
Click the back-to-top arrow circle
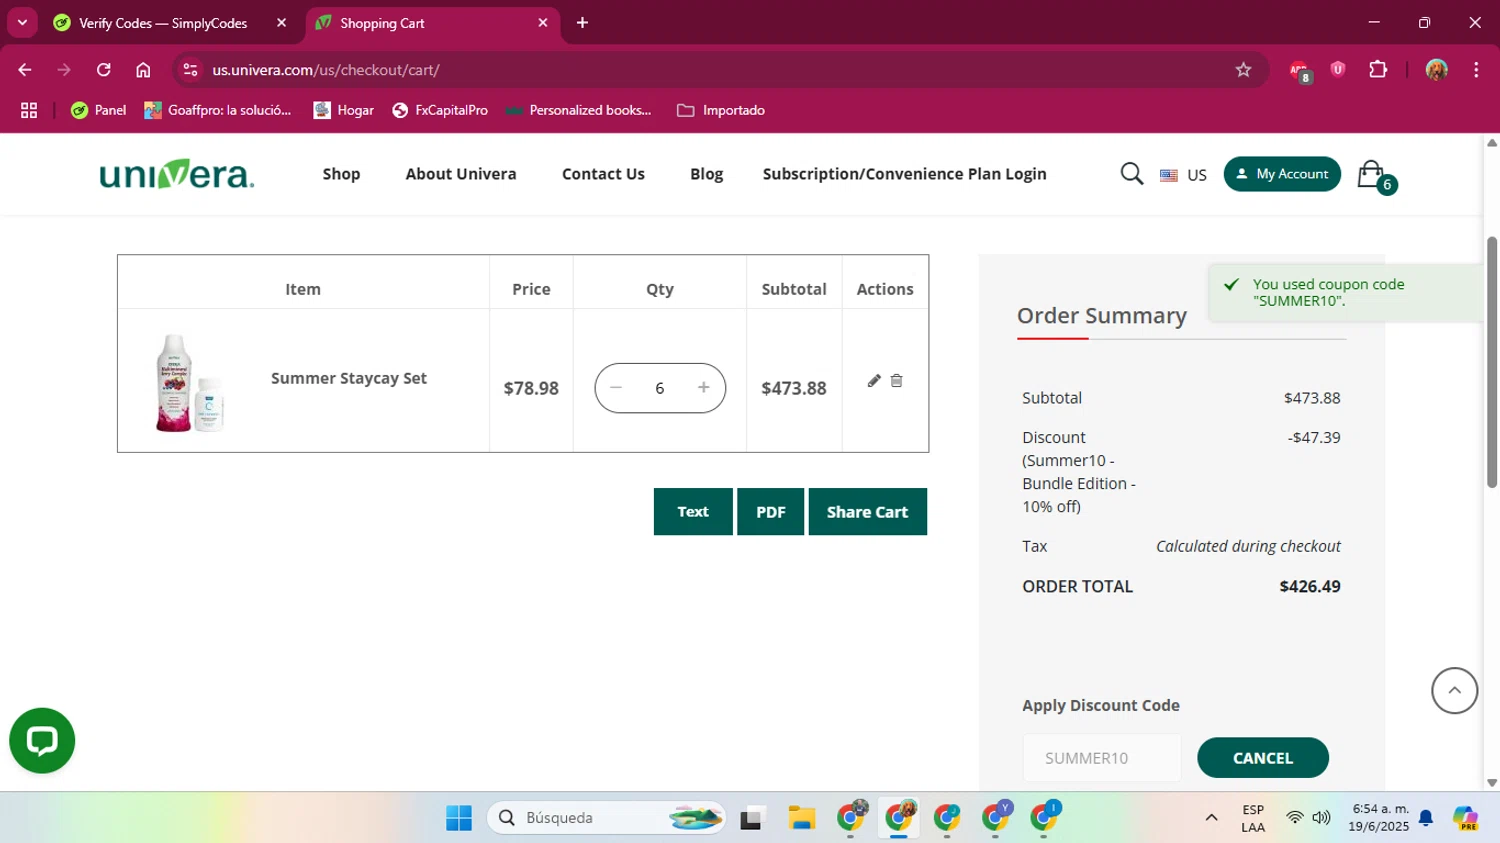pos(1454,691)
